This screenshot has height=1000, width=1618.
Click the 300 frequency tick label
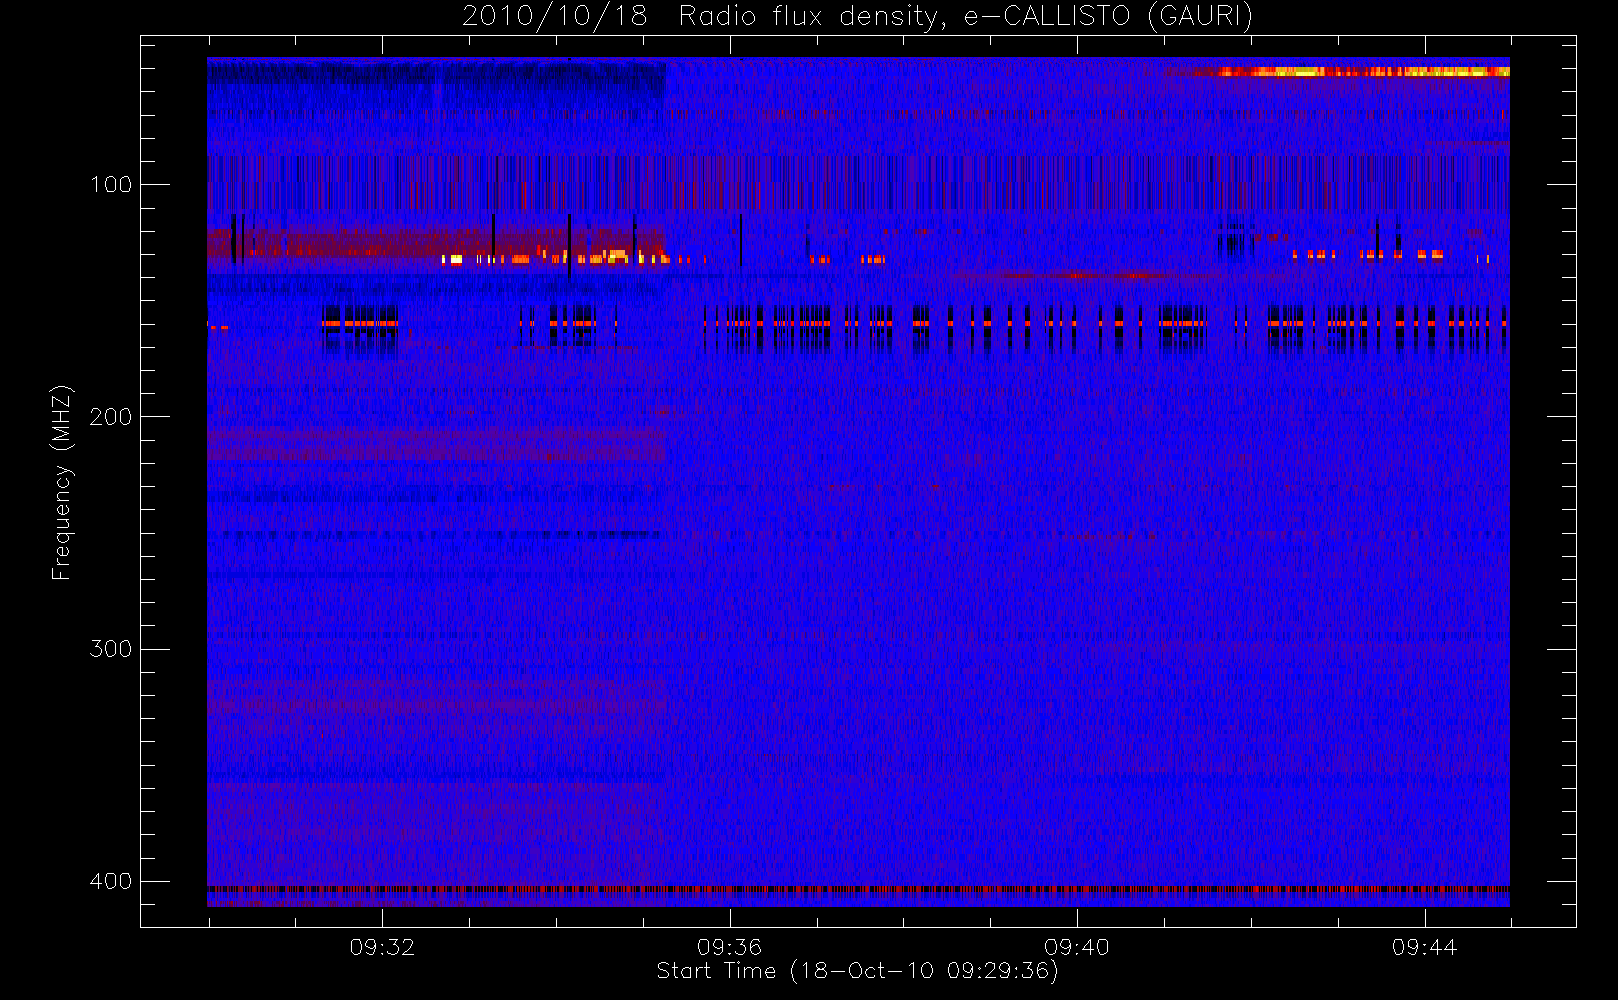click(110, 648)
